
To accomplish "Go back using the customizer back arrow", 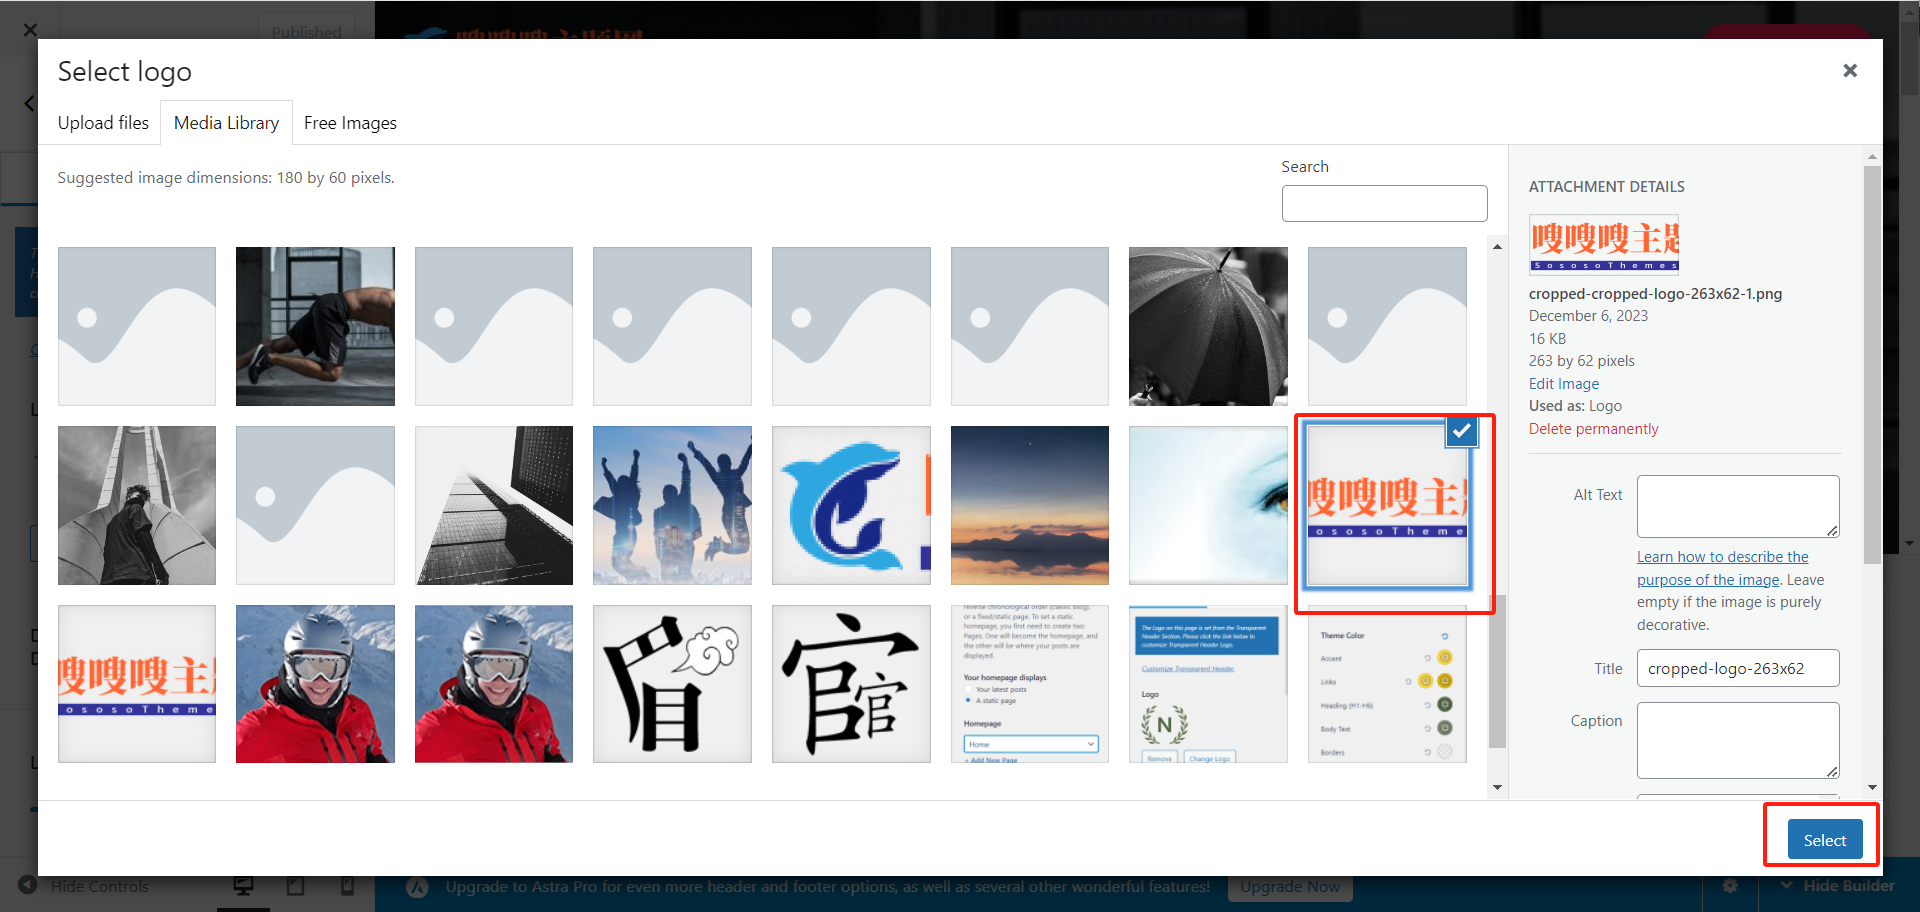I will (x=29, y=103).
